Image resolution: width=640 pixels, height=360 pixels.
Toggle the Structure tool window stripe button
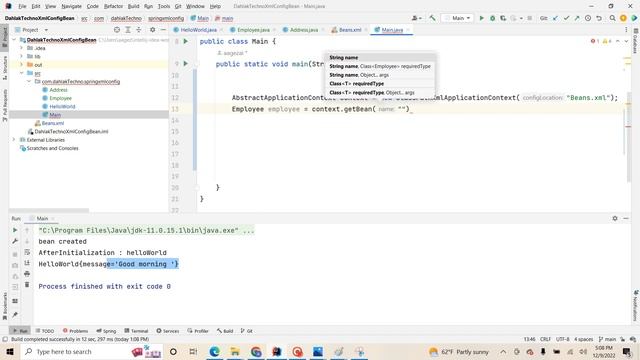(x=4, y=68)
